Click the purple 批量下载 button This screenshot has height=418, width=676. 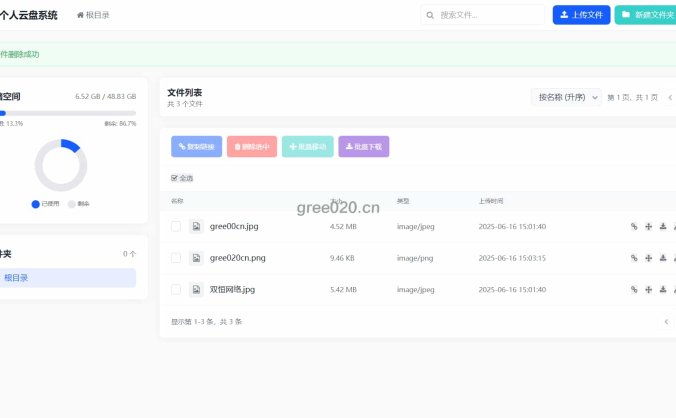click(x=364, y=147)
